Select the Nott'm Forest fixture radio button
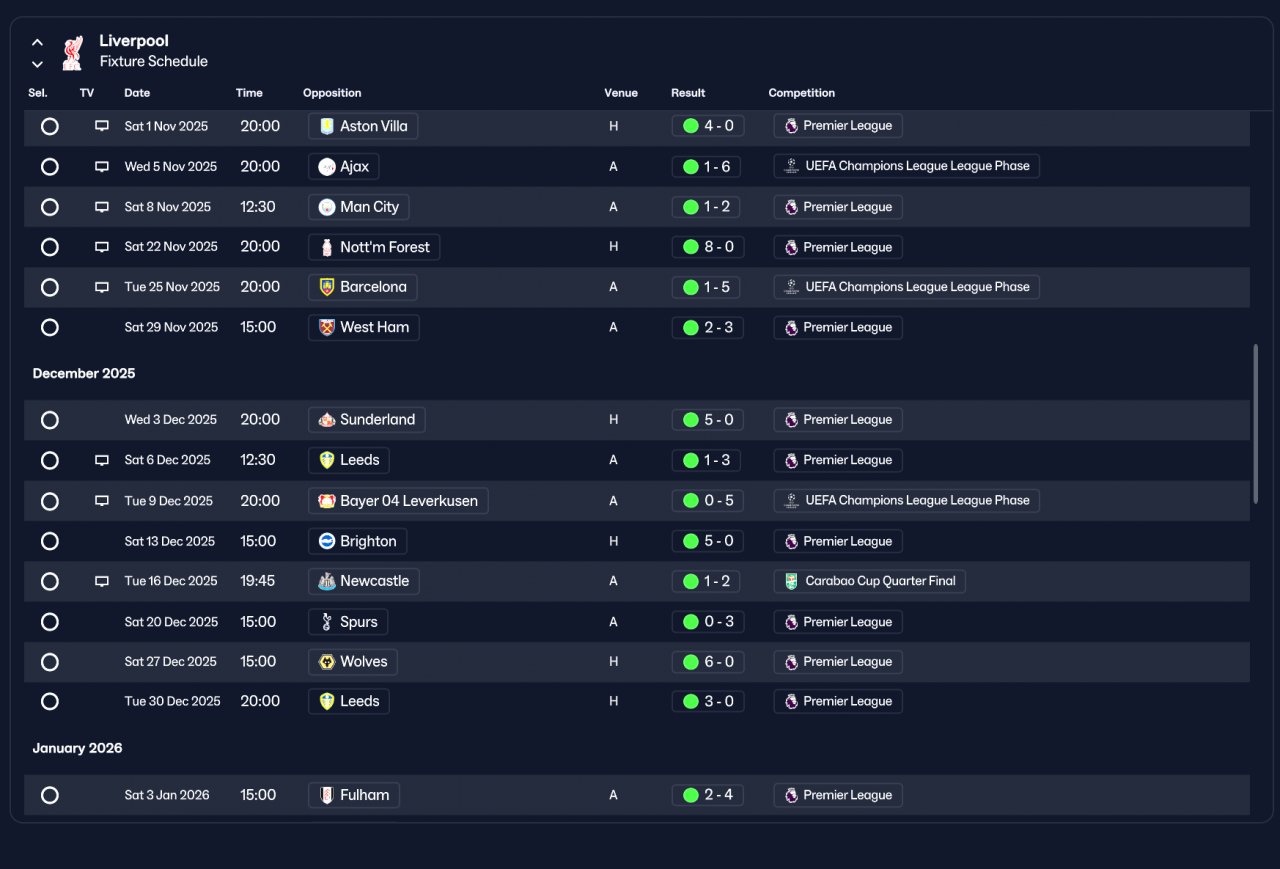The image size is (1280, 869). [50, 247]
